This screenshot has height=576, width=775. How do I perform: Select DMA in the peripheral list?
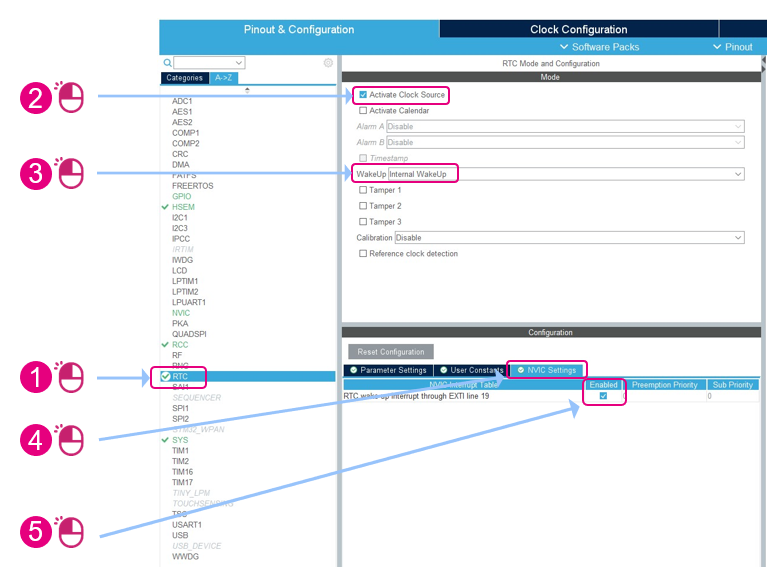(180, 165)
